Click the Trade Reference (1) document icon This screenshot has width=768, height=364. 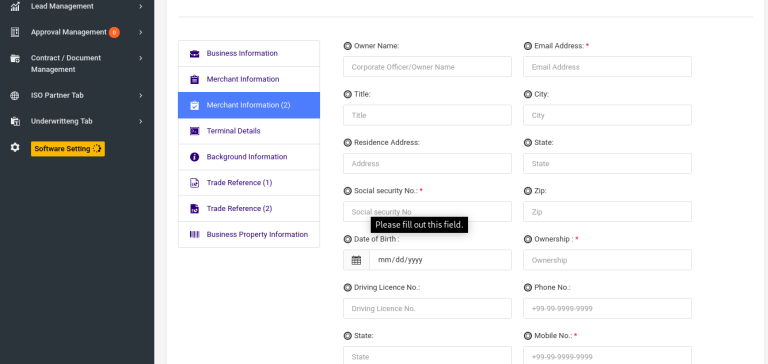(x=194, y=183)
